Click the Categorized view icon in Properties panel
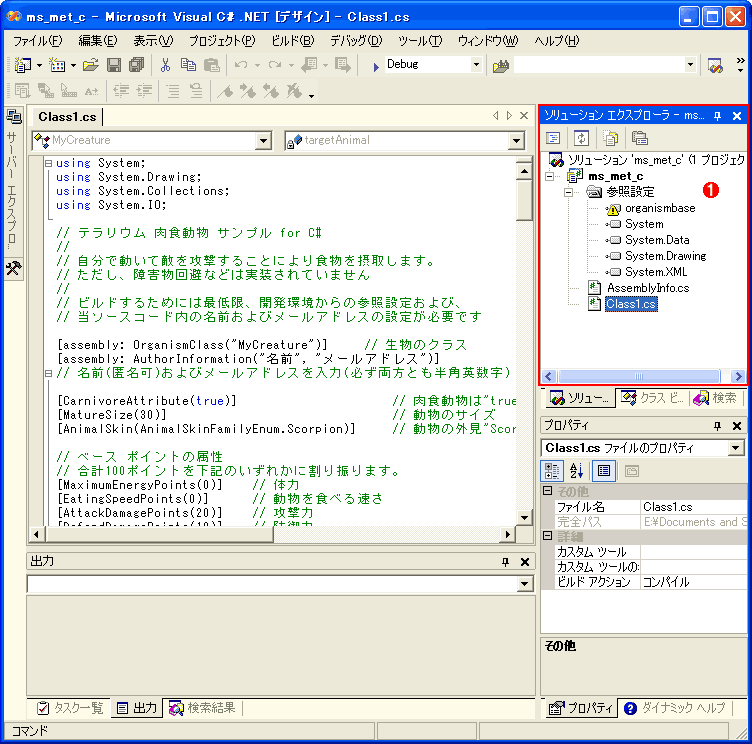The image size is (752, 744). (x=552, y=471)
